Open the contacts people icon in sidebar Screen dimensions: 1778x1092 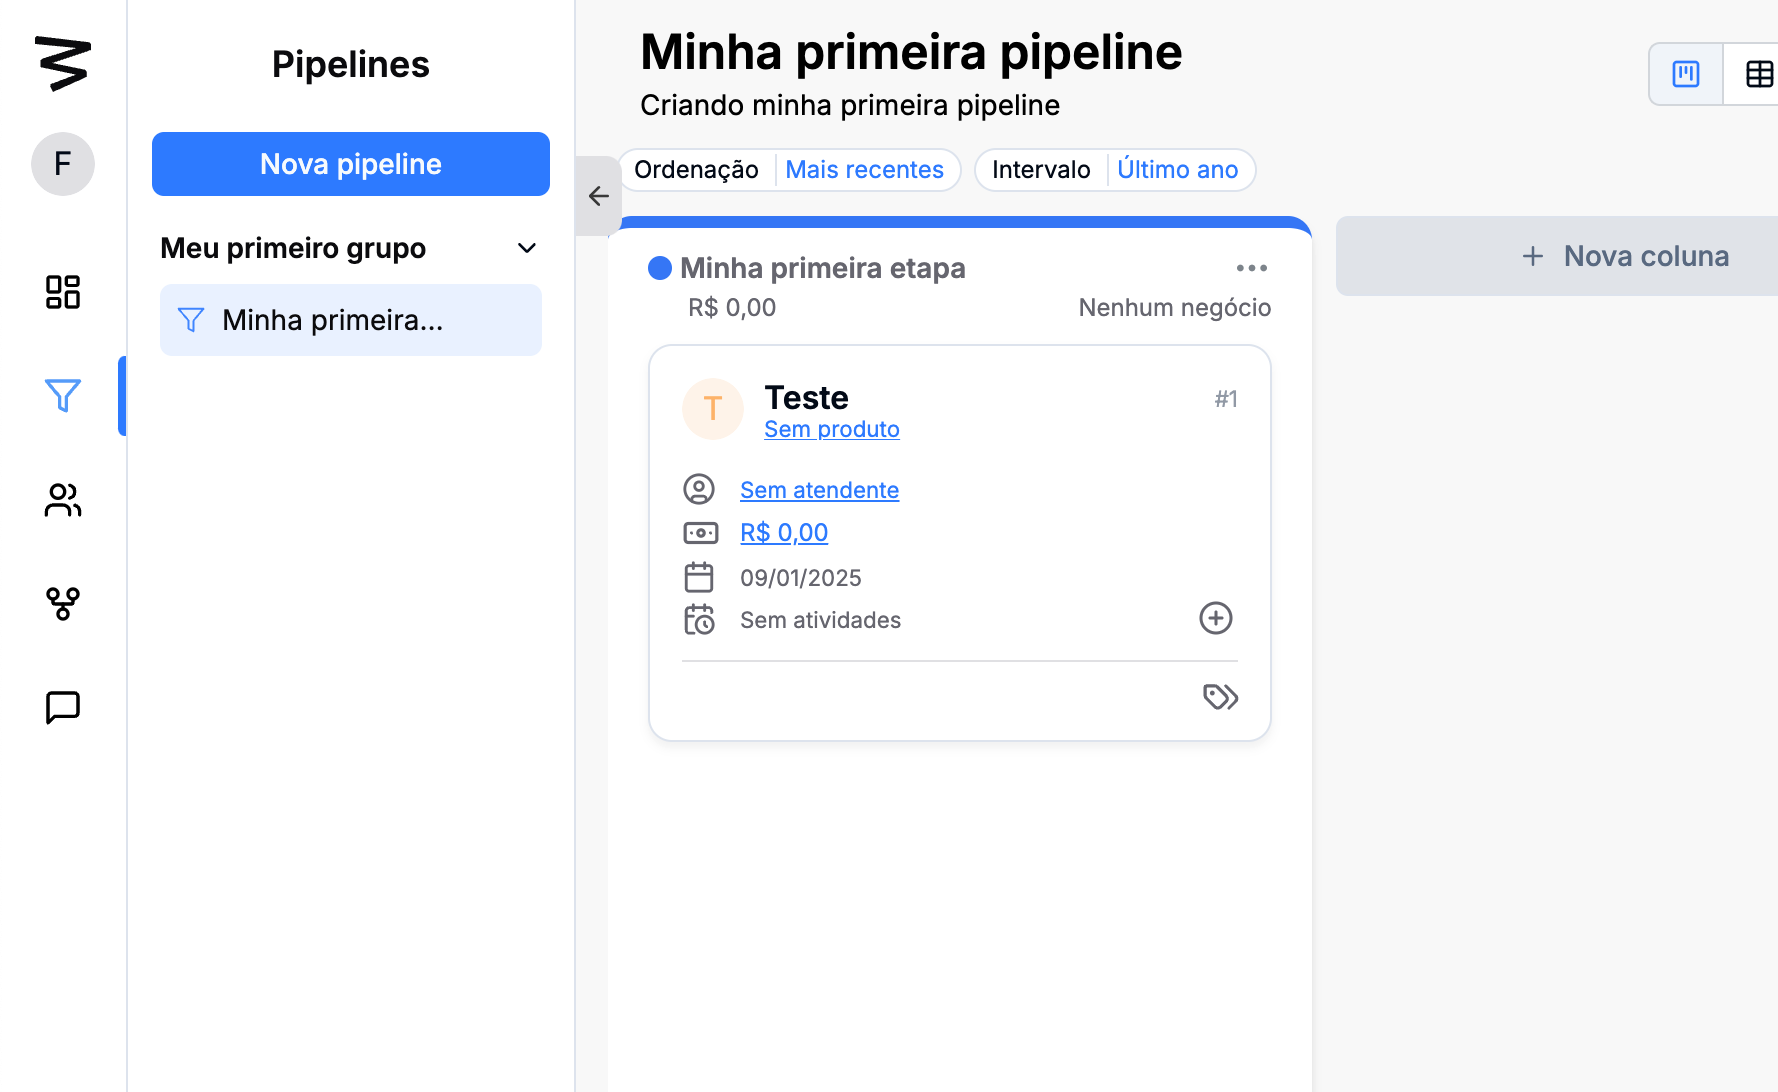coord(63,500)
